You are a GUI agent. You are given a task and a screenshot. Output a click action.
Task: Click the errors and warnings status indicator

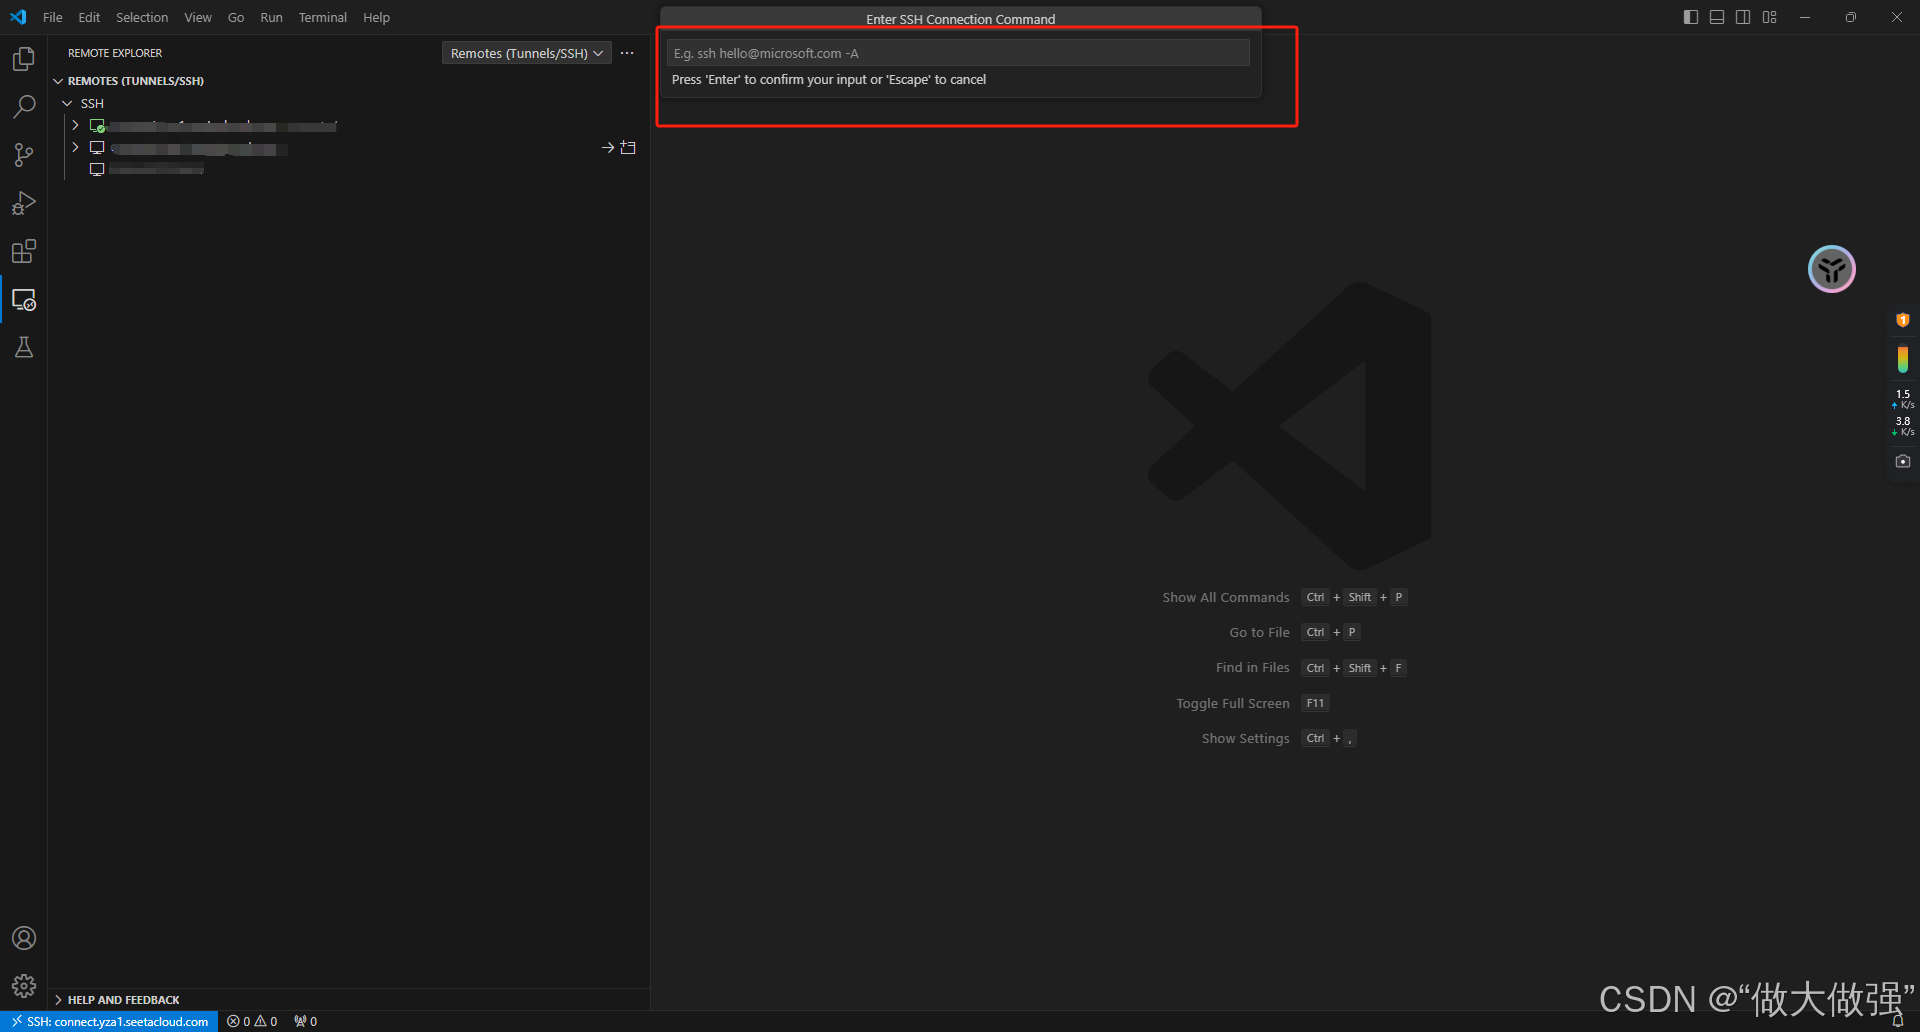[252, 1021]
